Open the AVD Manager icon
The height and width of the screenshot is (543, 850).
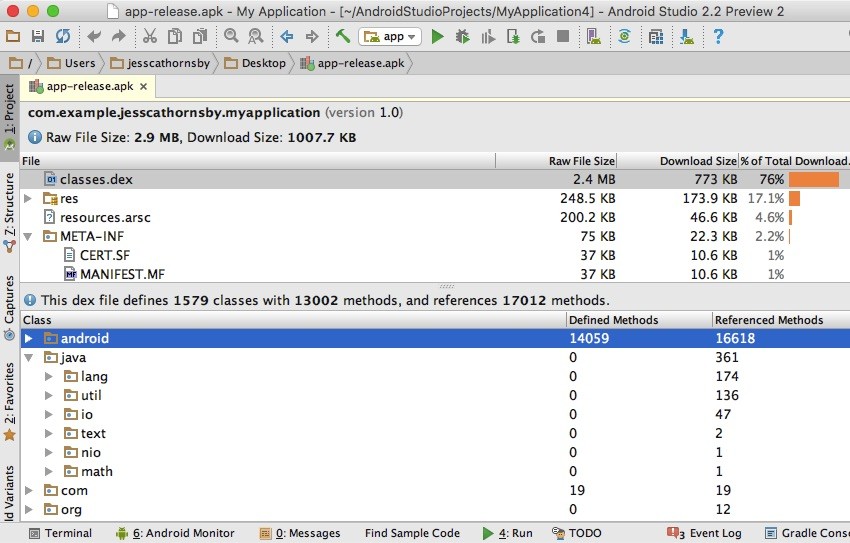point(594,36)
